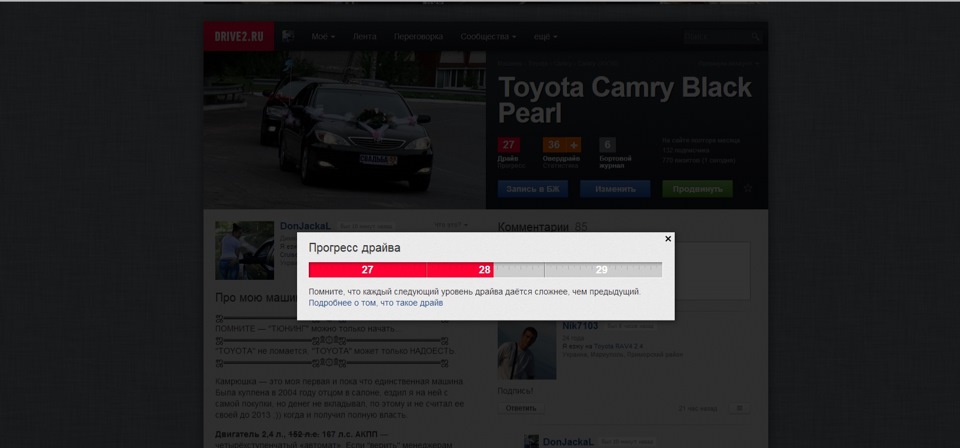This screenshot has width=960, height=448.
Task: Click the Подпись! comment text
Action: coord(516,390)
